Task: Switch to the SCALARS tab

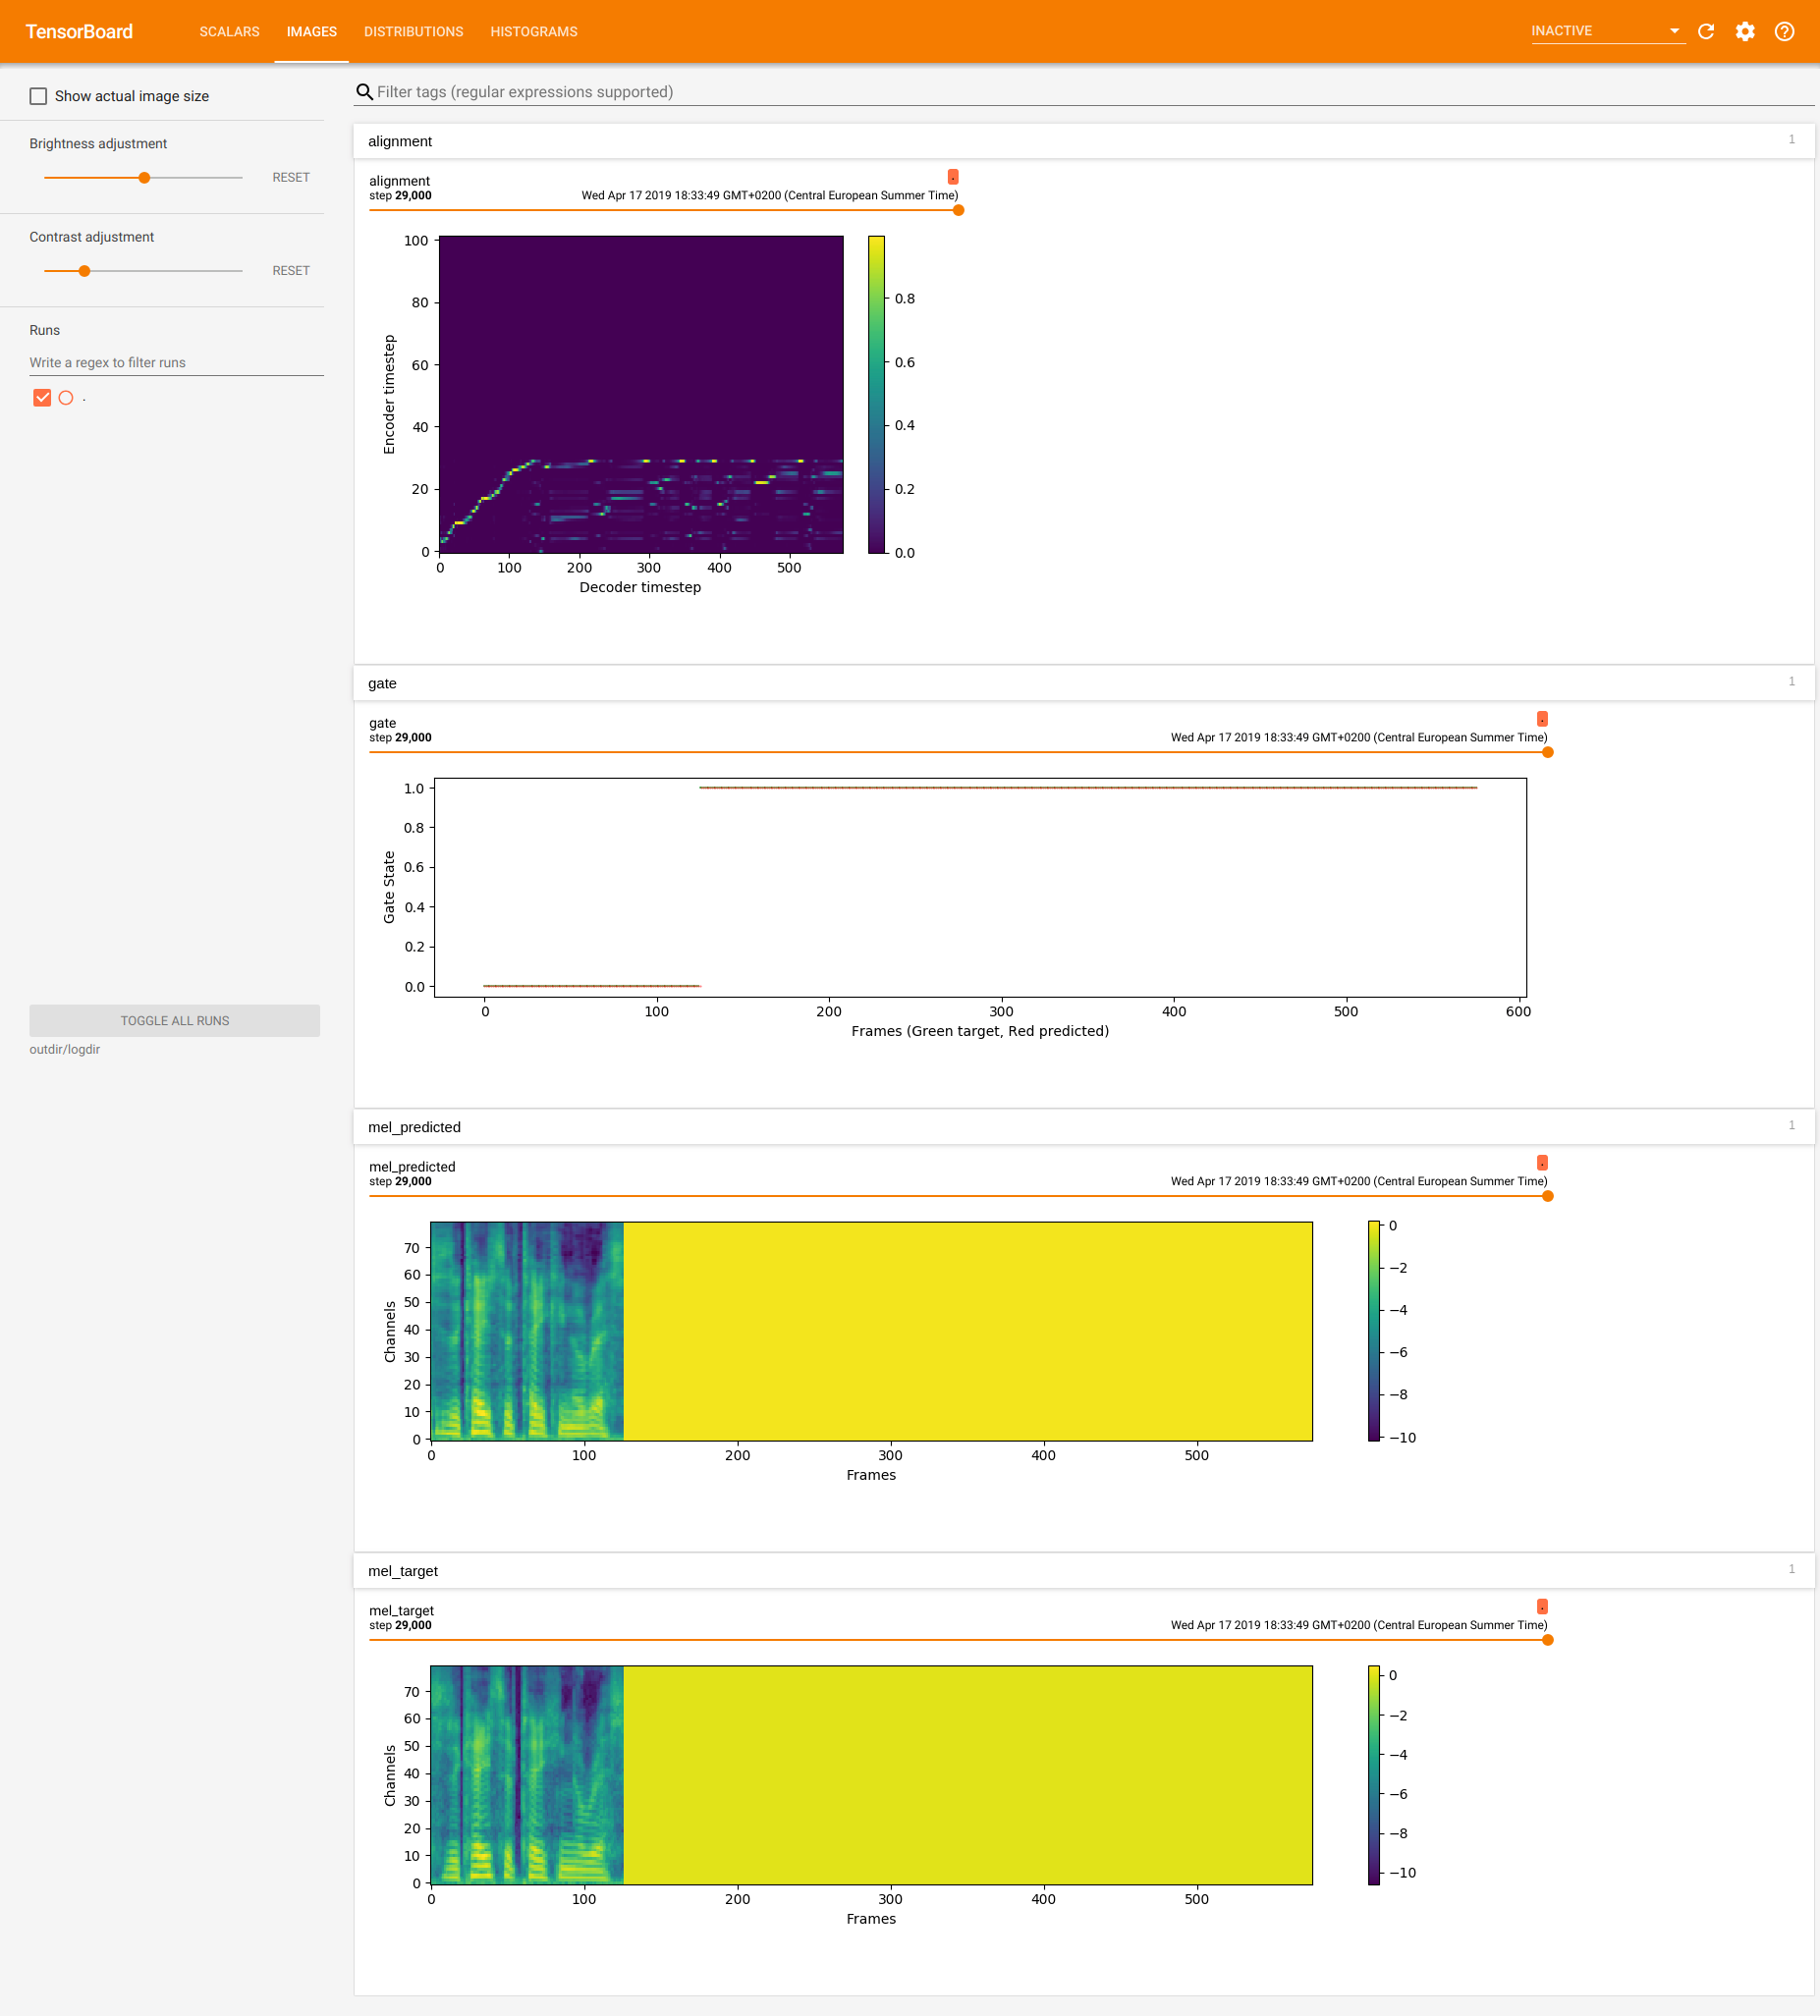Action: point(229,31)
